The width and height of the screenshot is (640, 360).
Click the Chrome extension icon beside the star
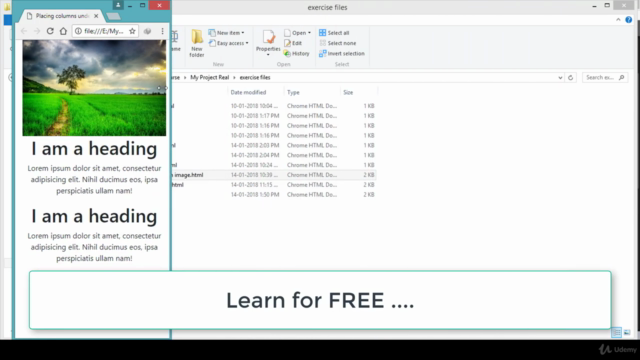[x=147, y=31]
